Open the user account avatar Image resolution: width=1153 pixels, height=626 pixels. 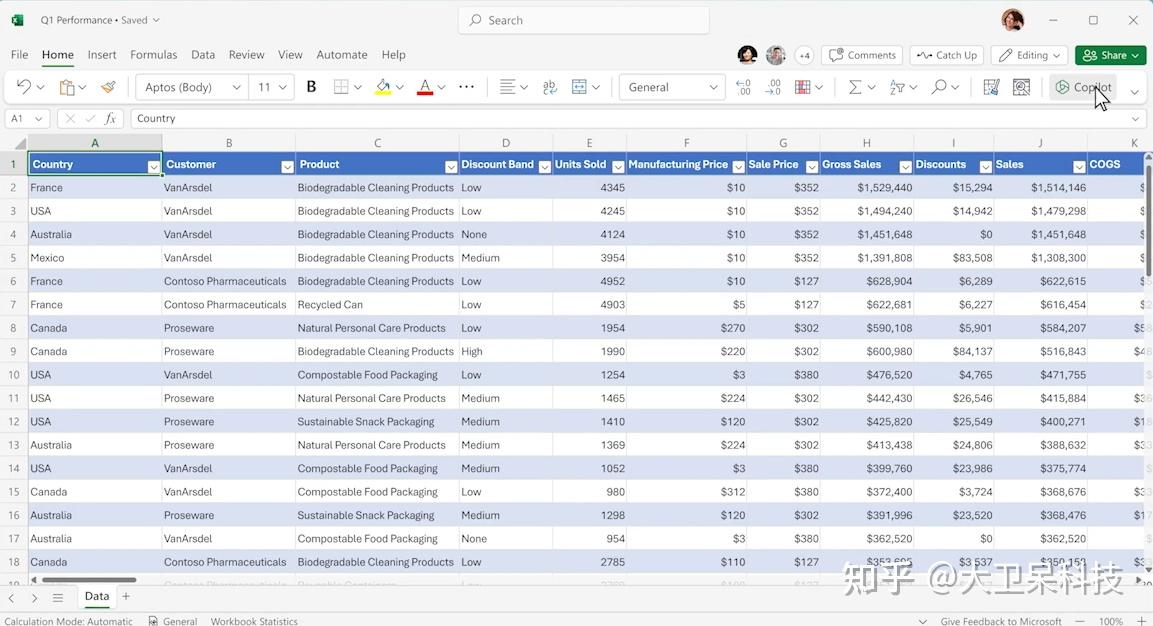pos(1013,20)
